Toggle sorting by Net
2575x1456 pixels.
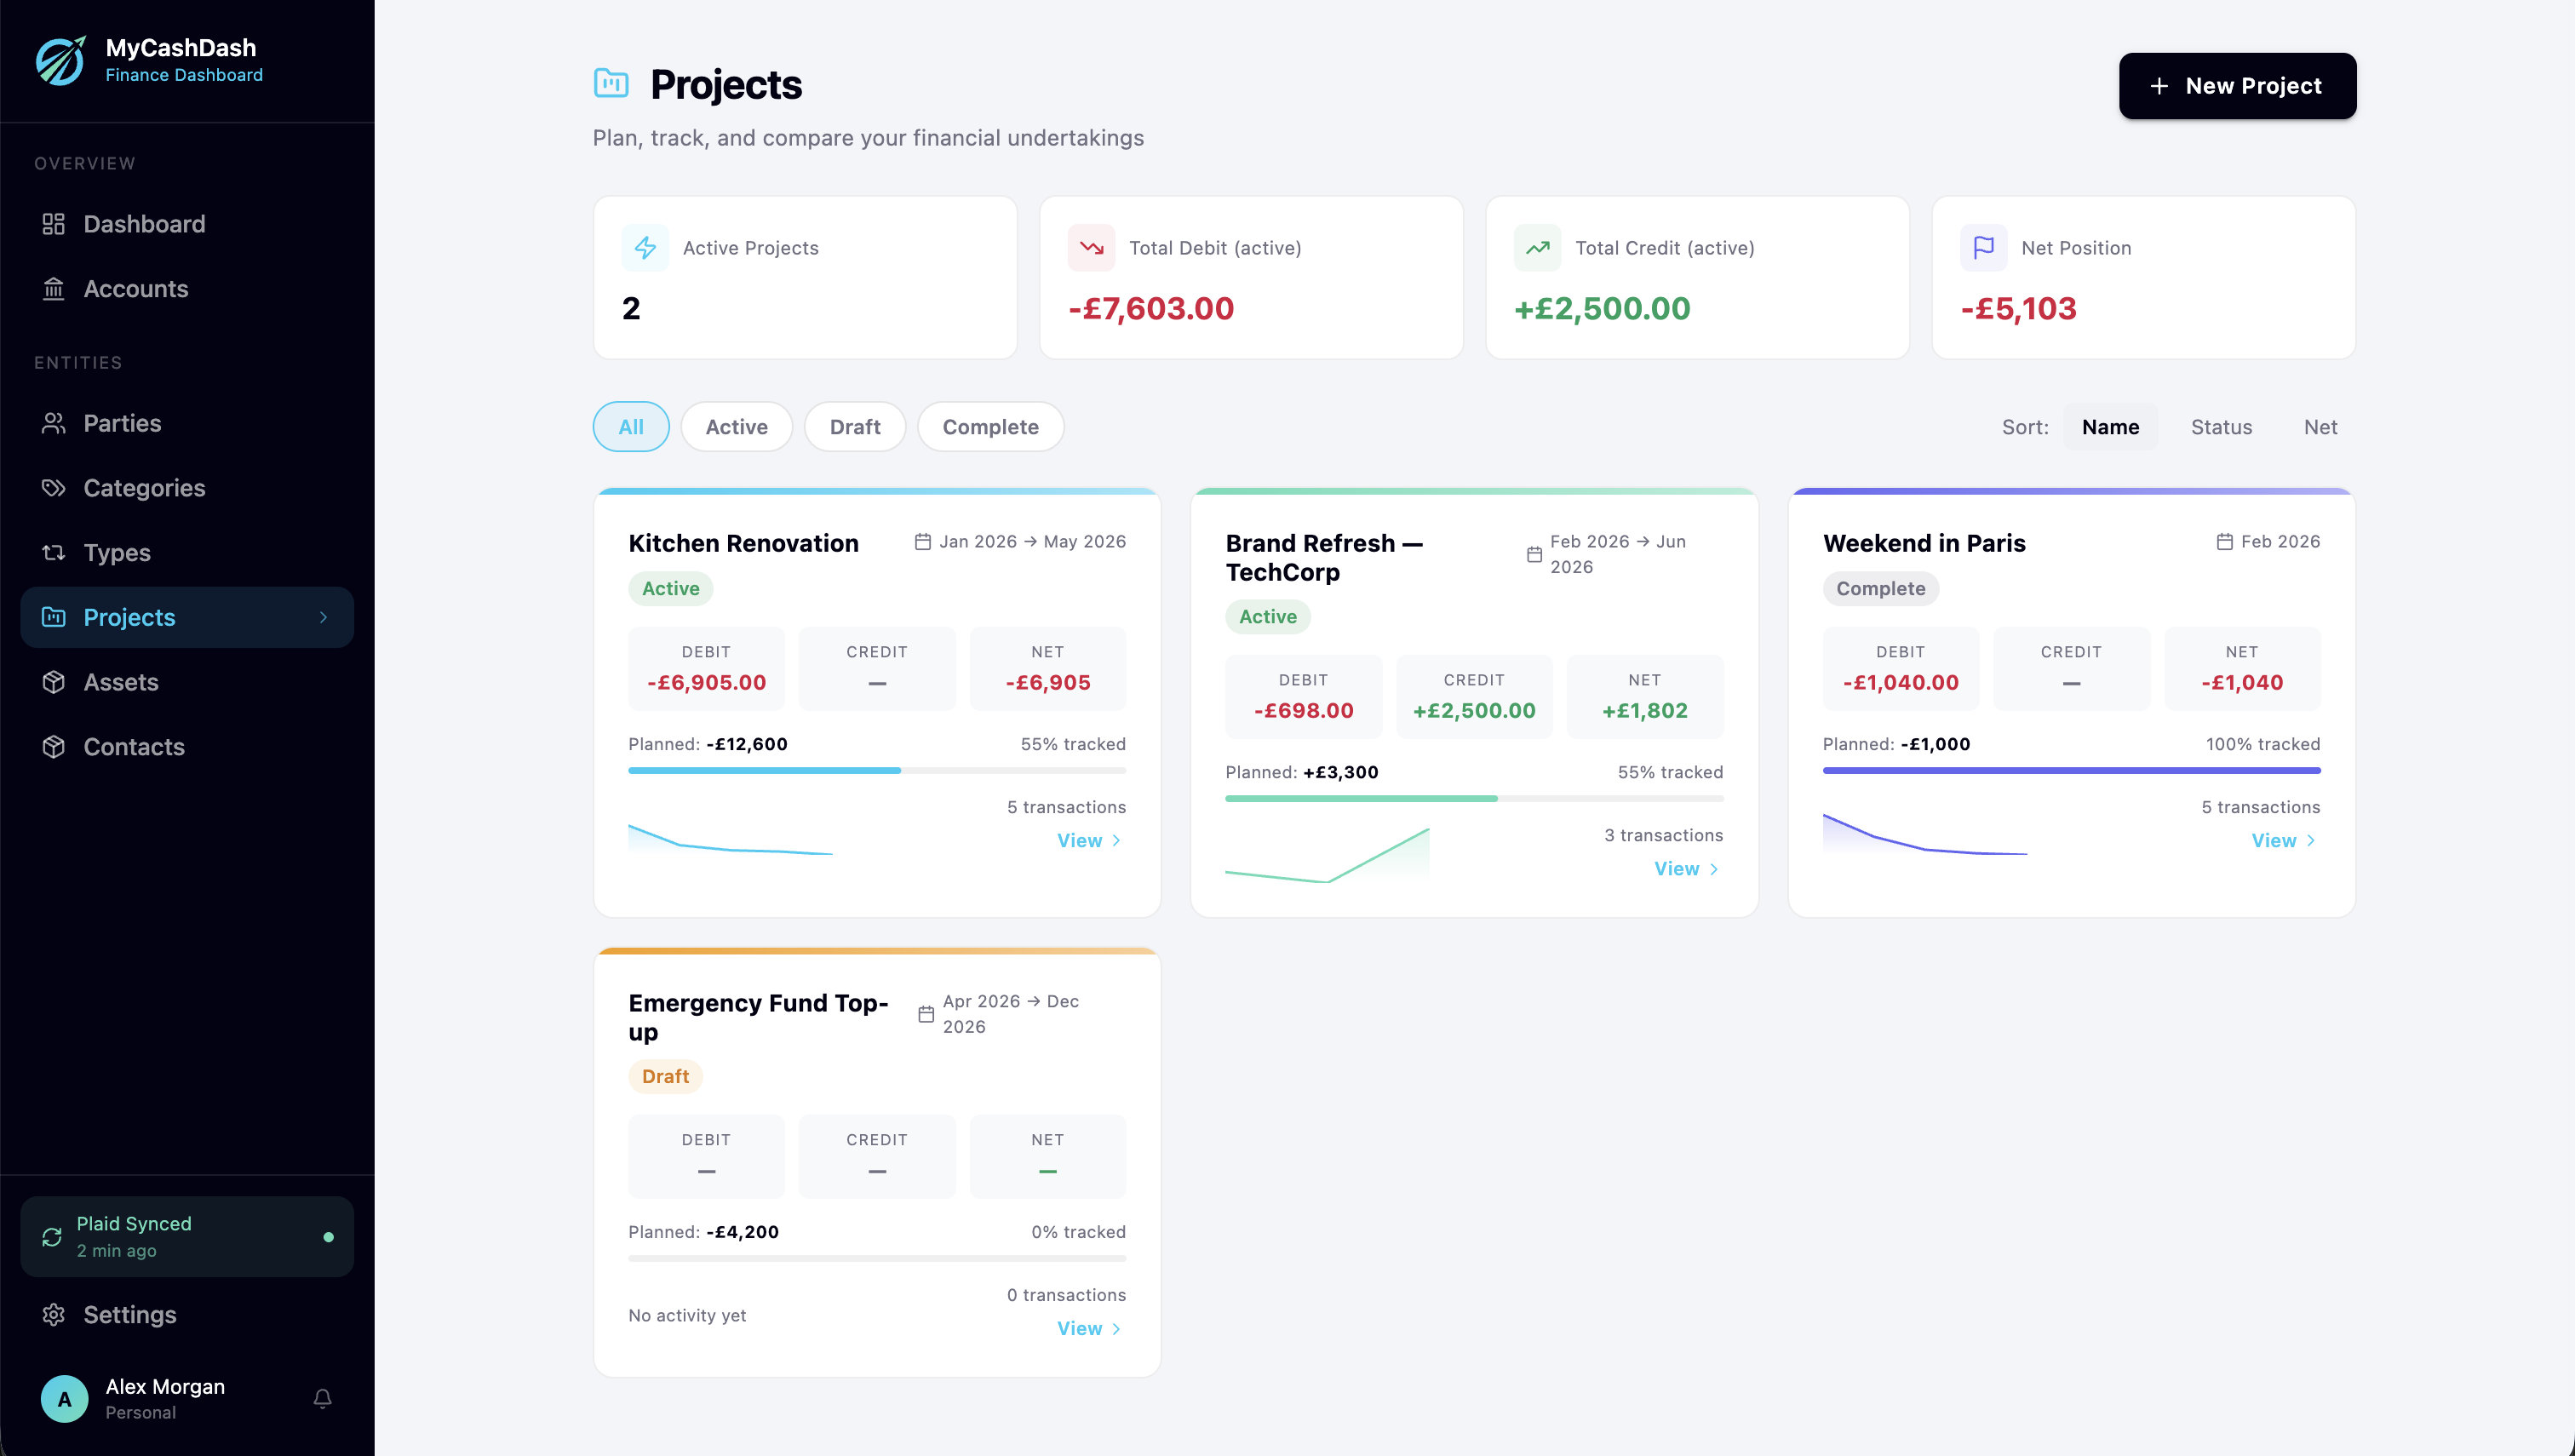(x=2321, y=427)
